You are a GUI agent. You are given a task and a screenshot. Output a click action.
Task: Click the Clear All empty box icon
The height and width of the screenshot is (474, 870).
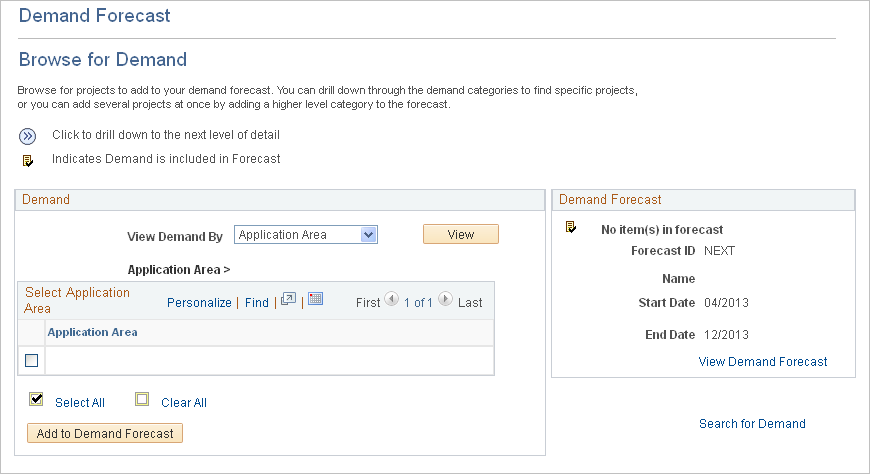click(142, 399)
